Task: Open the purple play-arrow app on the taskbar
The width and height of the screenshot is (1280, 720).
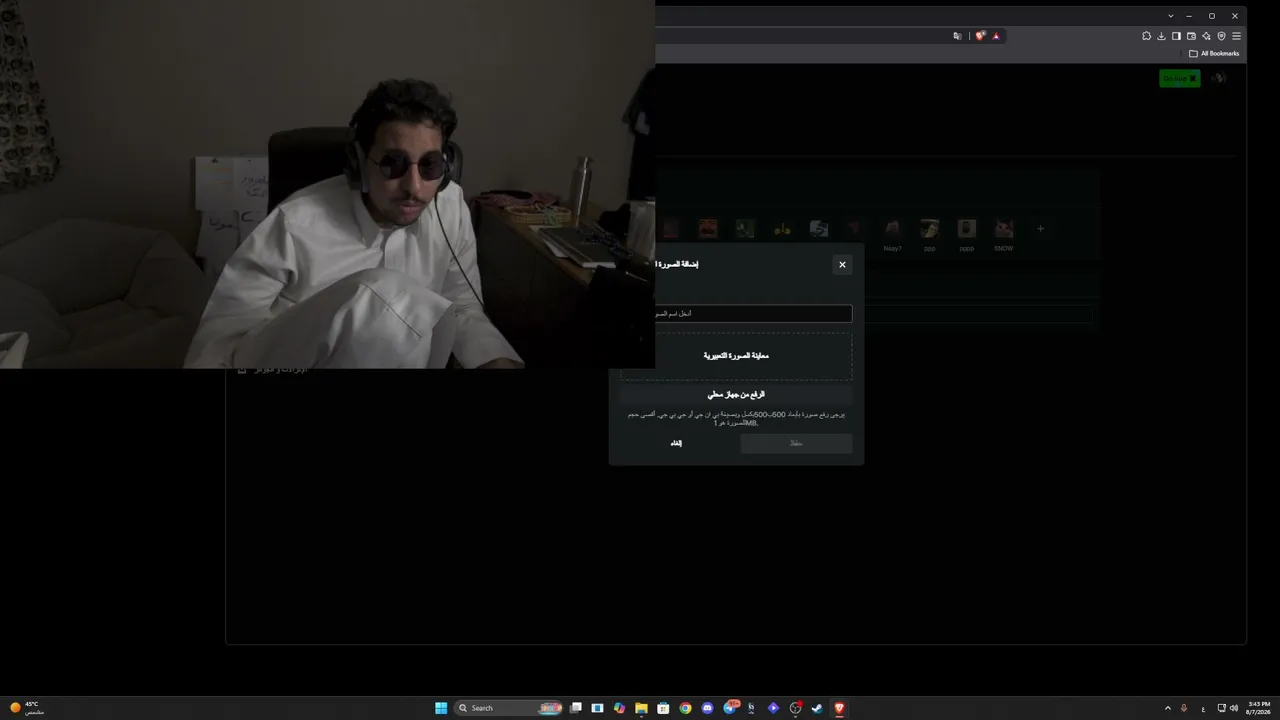Action: pos(773,708)
